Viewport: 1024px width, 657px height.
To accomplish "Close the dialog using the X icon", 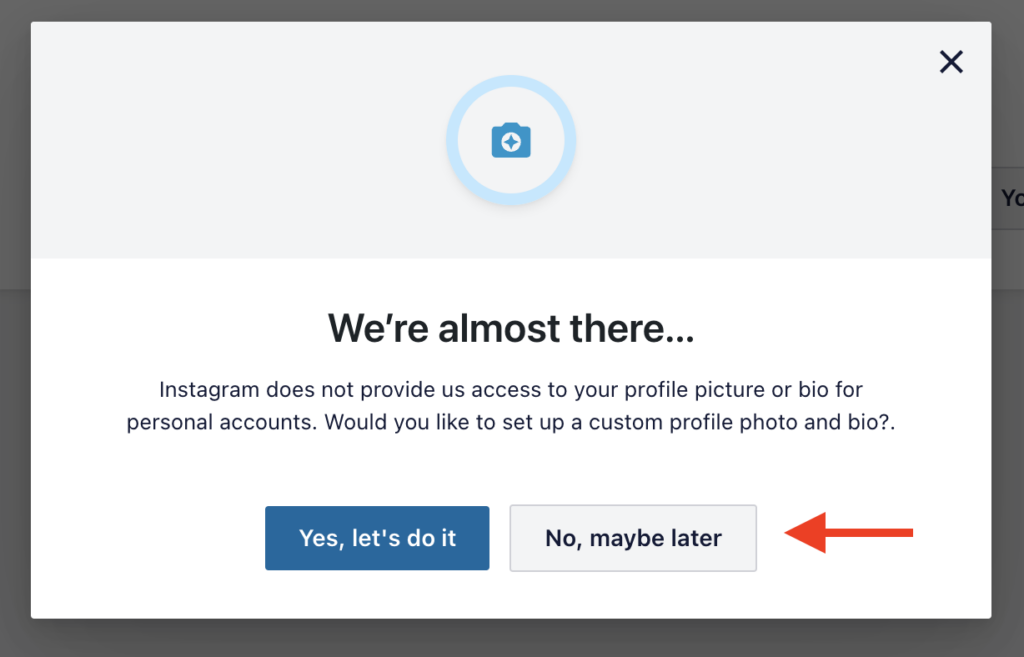I will tap(951, 62).
